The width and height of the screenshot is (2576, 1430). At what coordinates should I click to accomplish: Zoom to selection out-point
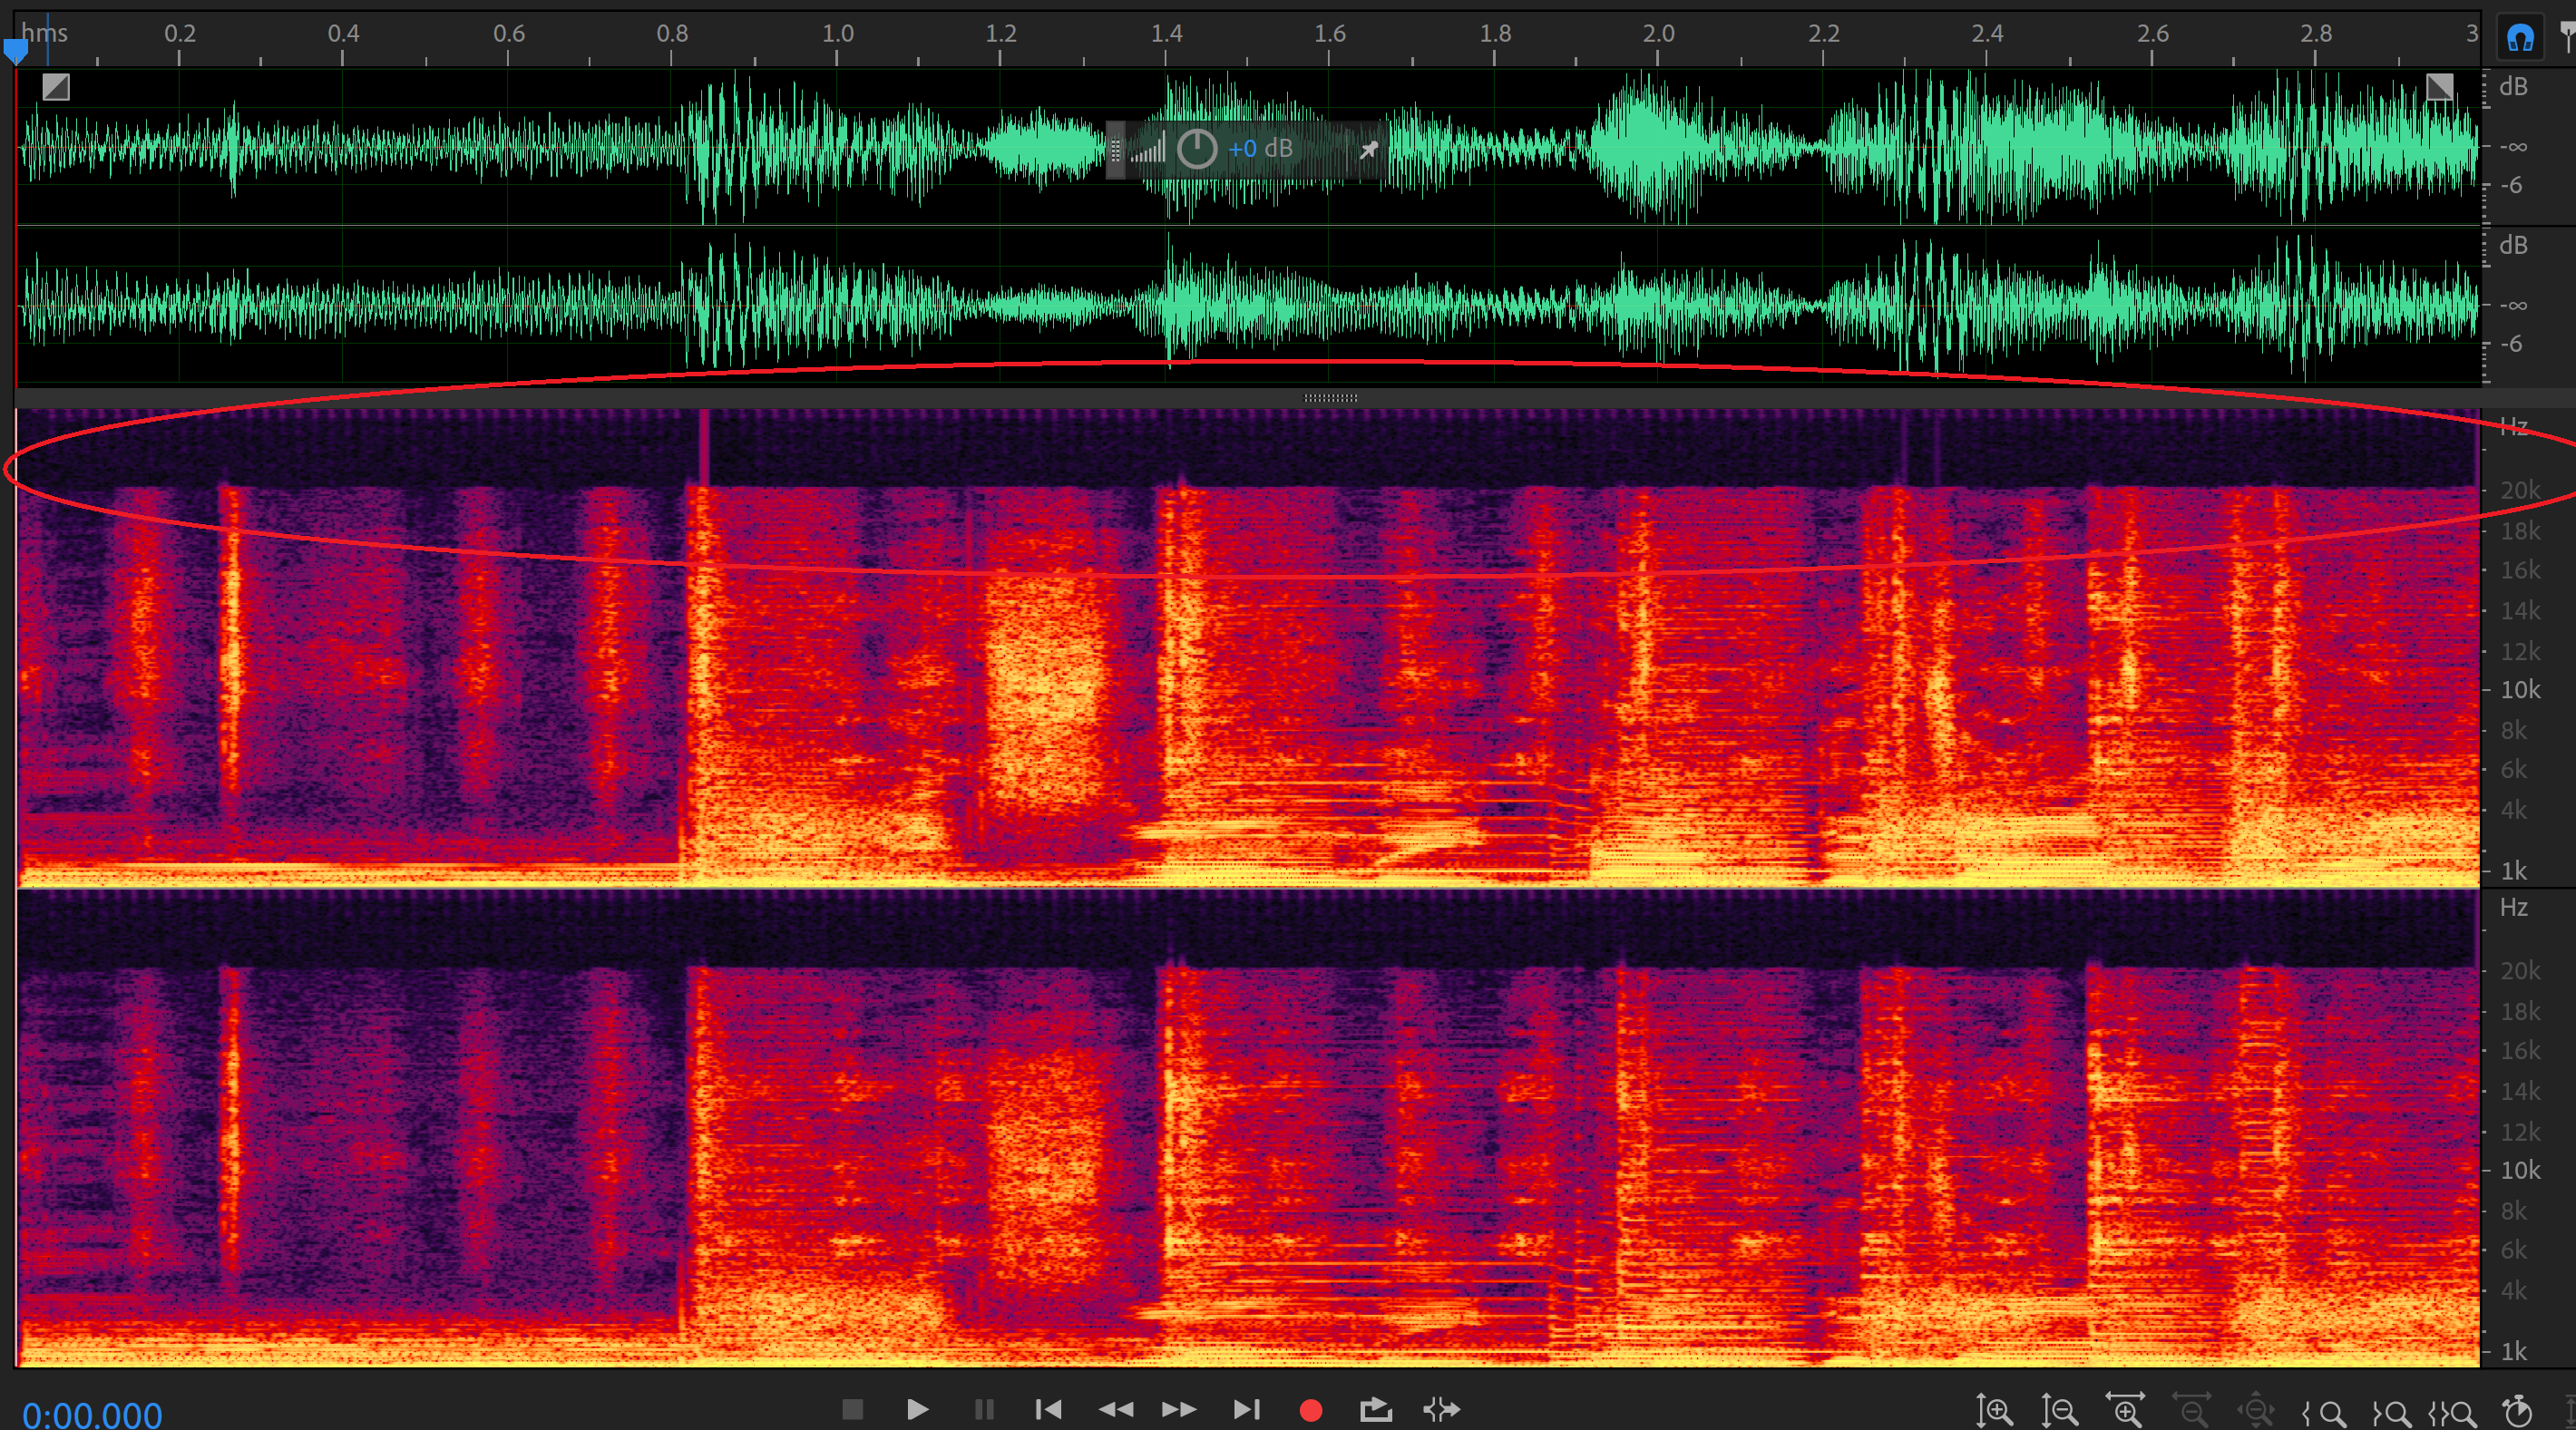pos(2392,1413)
